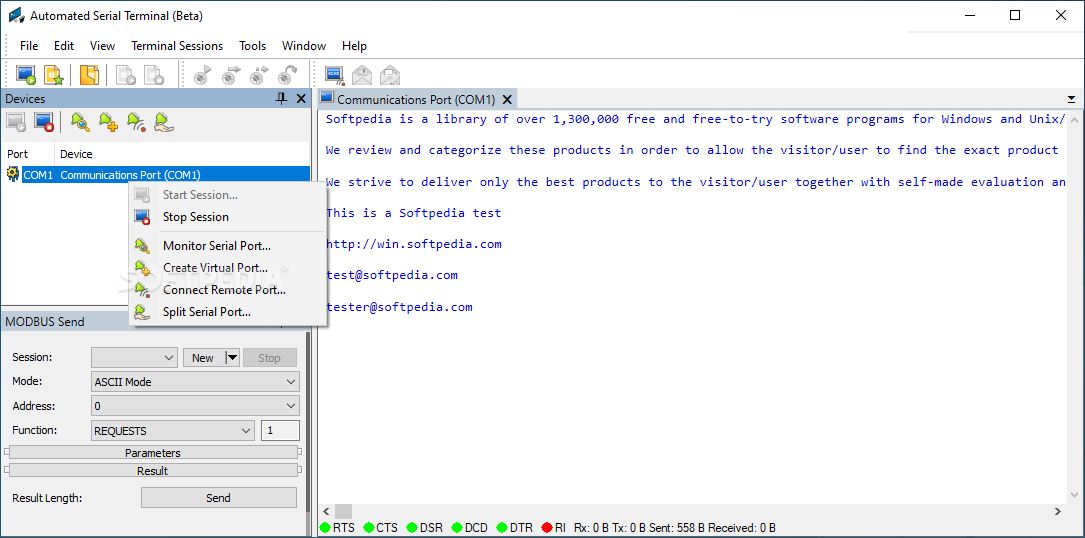
Task: Open the Help menu
Action: click(354, 46)
